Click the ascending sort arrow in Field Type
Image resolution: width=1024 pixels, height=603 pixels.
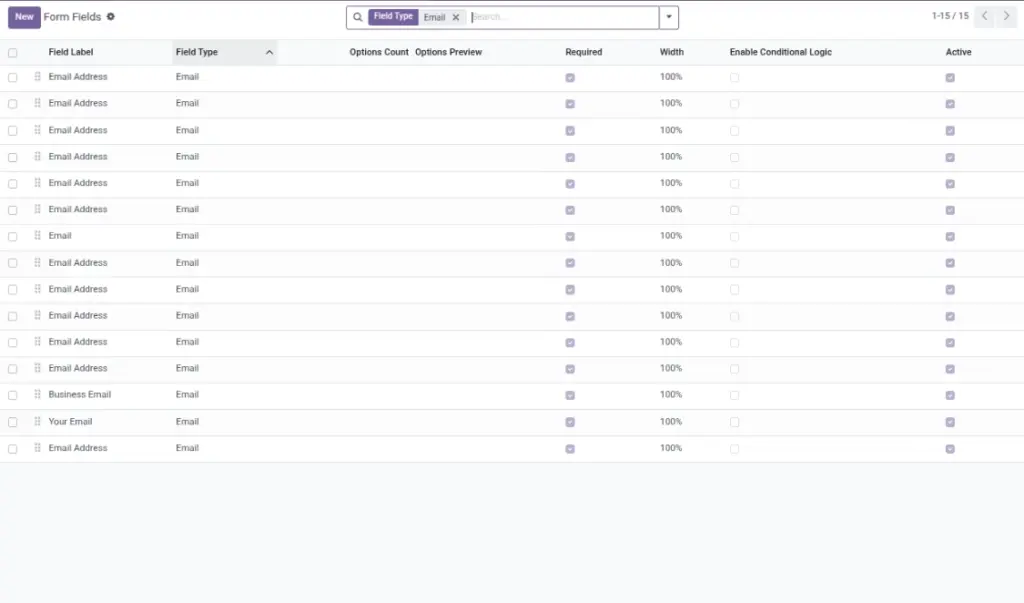point(269,52)
